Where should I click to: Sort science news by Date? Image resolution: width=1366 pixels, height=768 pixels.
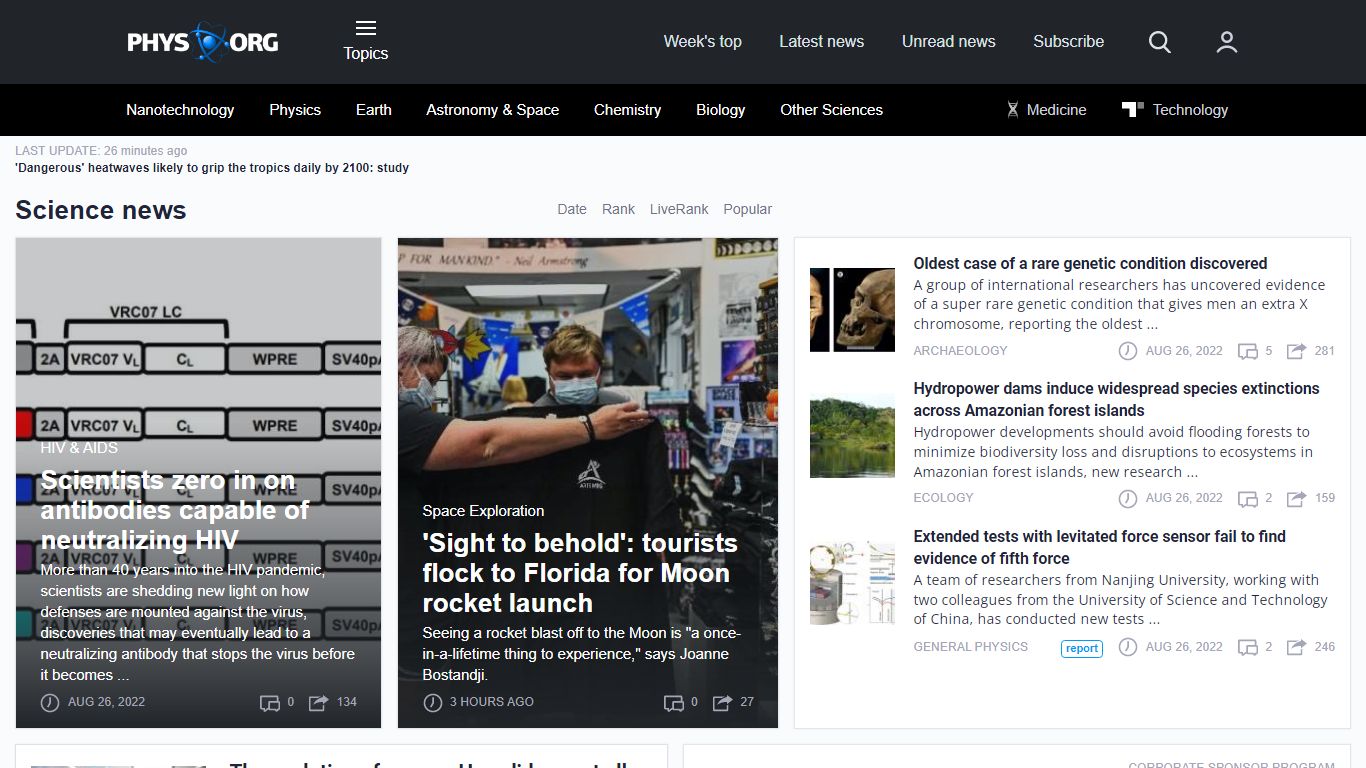tap(572, 209)
